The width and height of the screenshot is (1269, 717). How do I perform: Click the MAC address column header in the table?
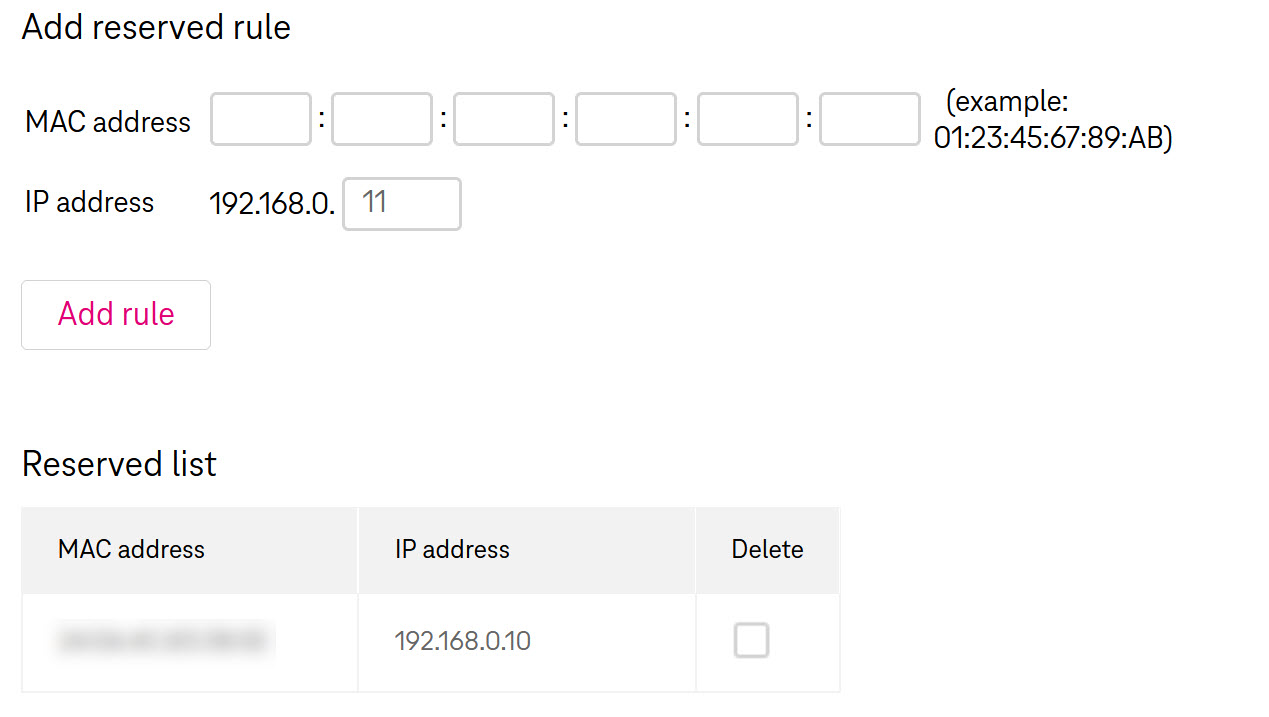(131, 549)
